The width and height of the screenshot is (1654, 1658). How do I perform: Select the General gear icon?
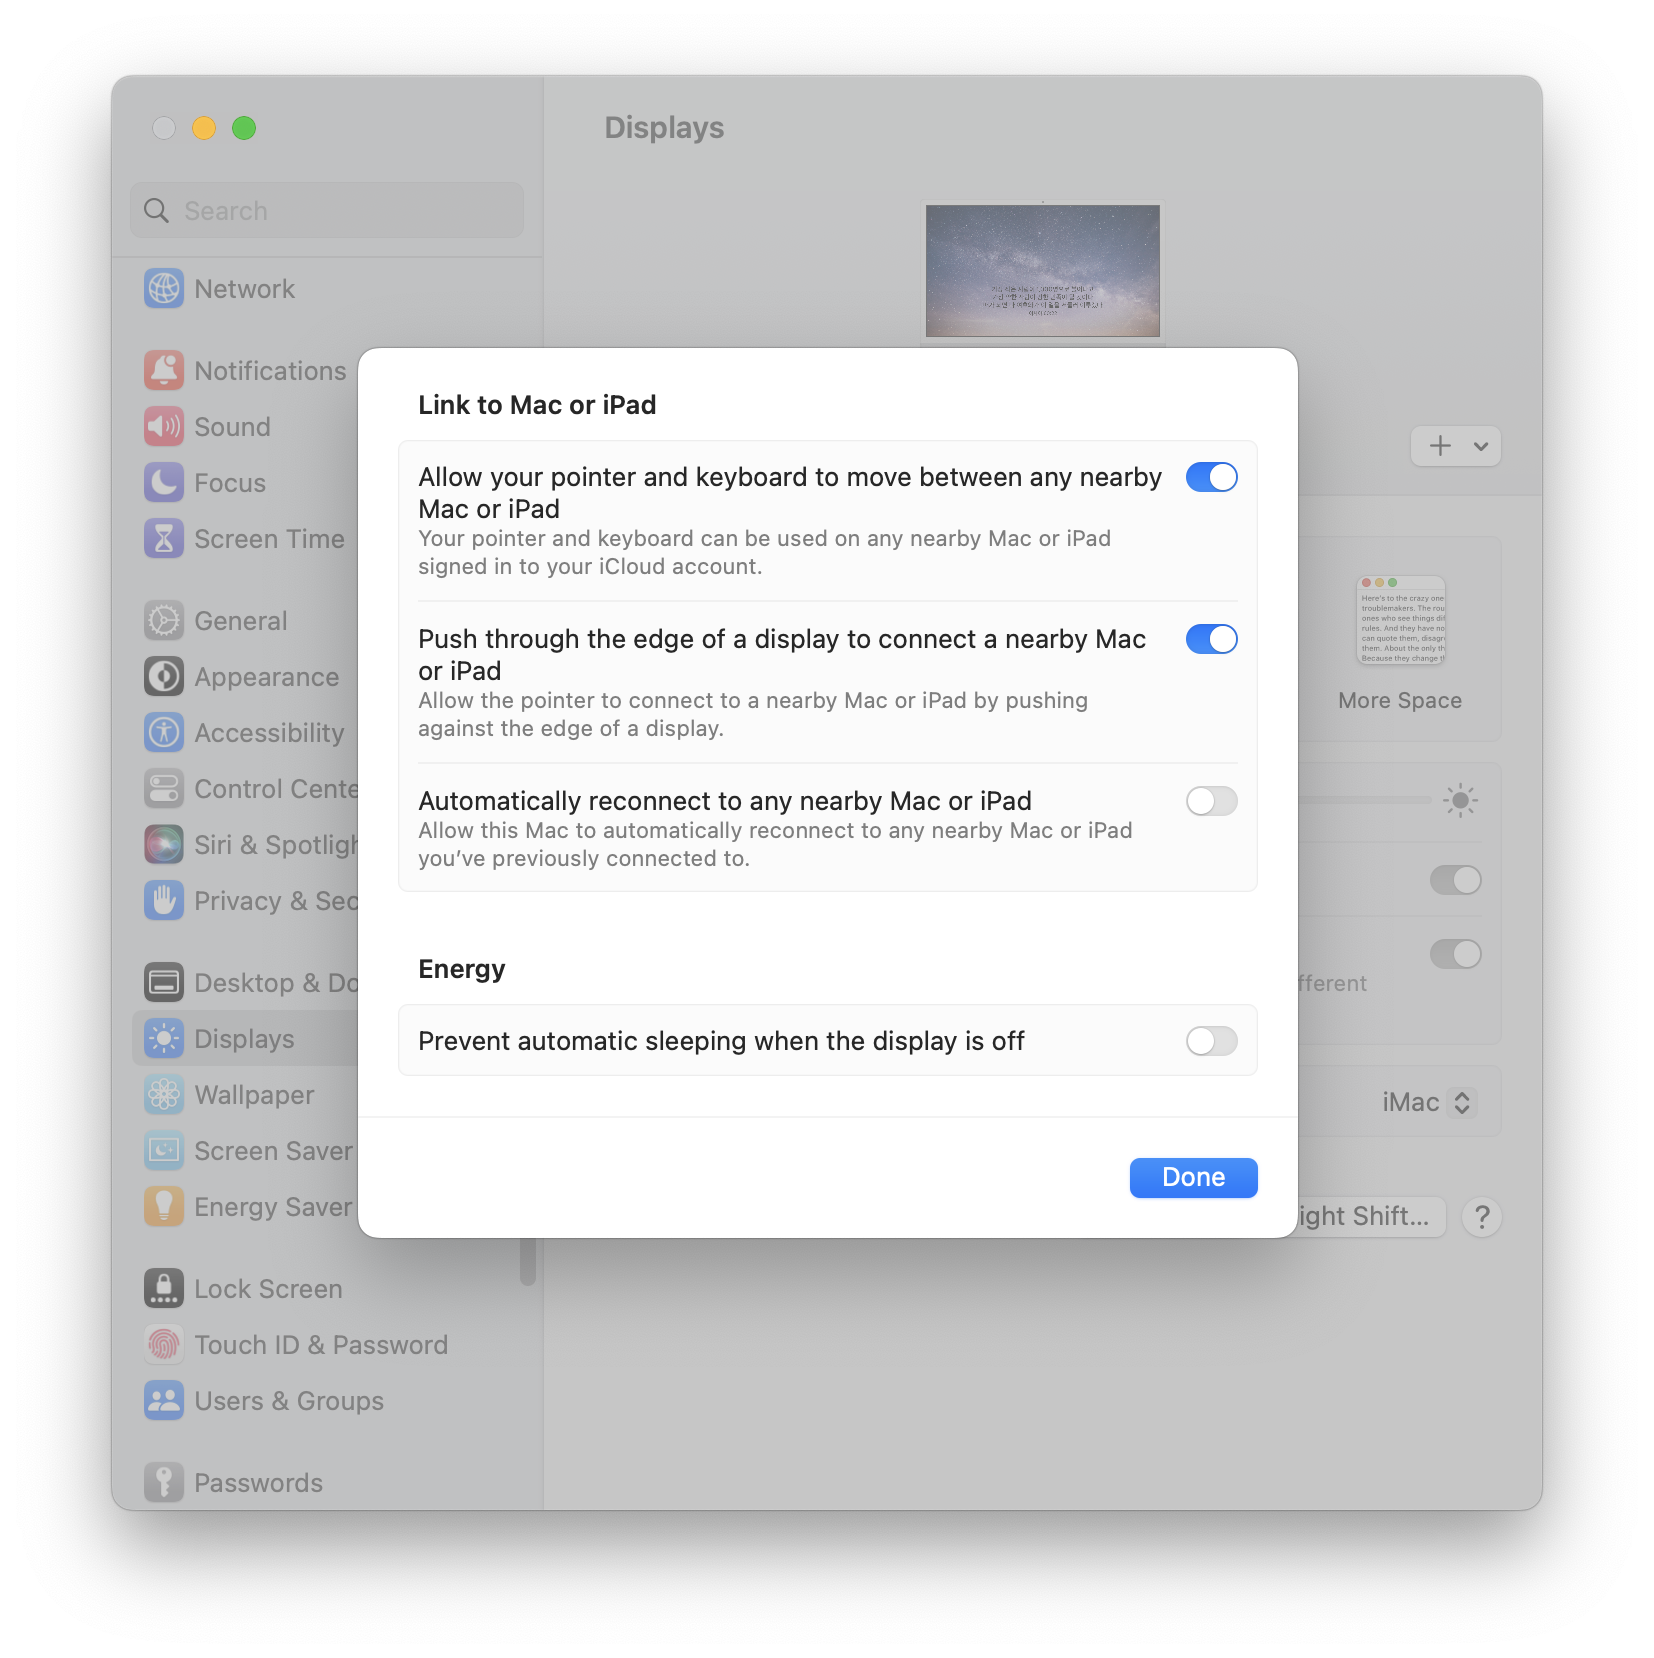tap(164, 621)
